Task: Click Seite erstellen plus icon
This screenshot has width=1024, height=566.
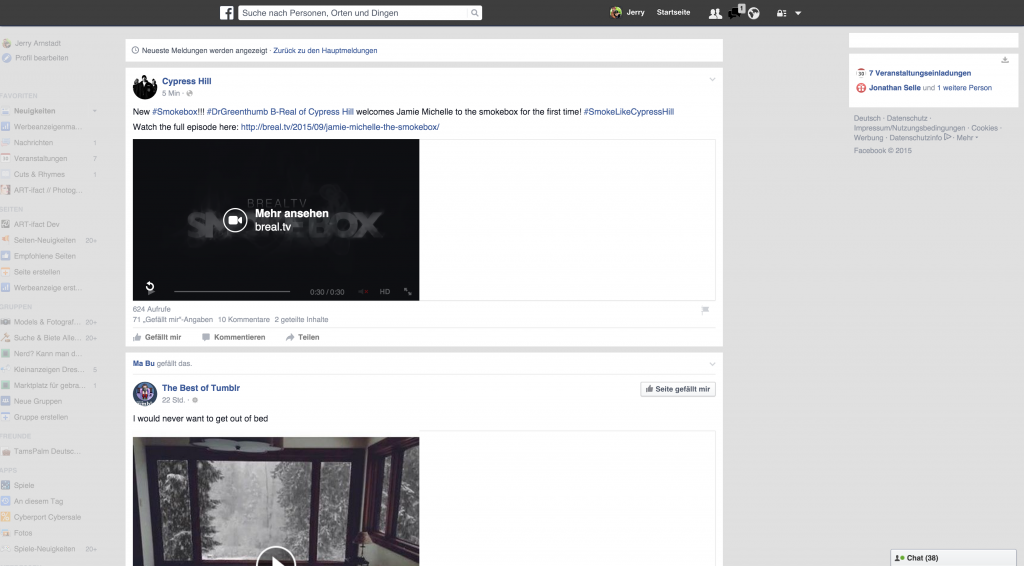Action: pos(5,272)
